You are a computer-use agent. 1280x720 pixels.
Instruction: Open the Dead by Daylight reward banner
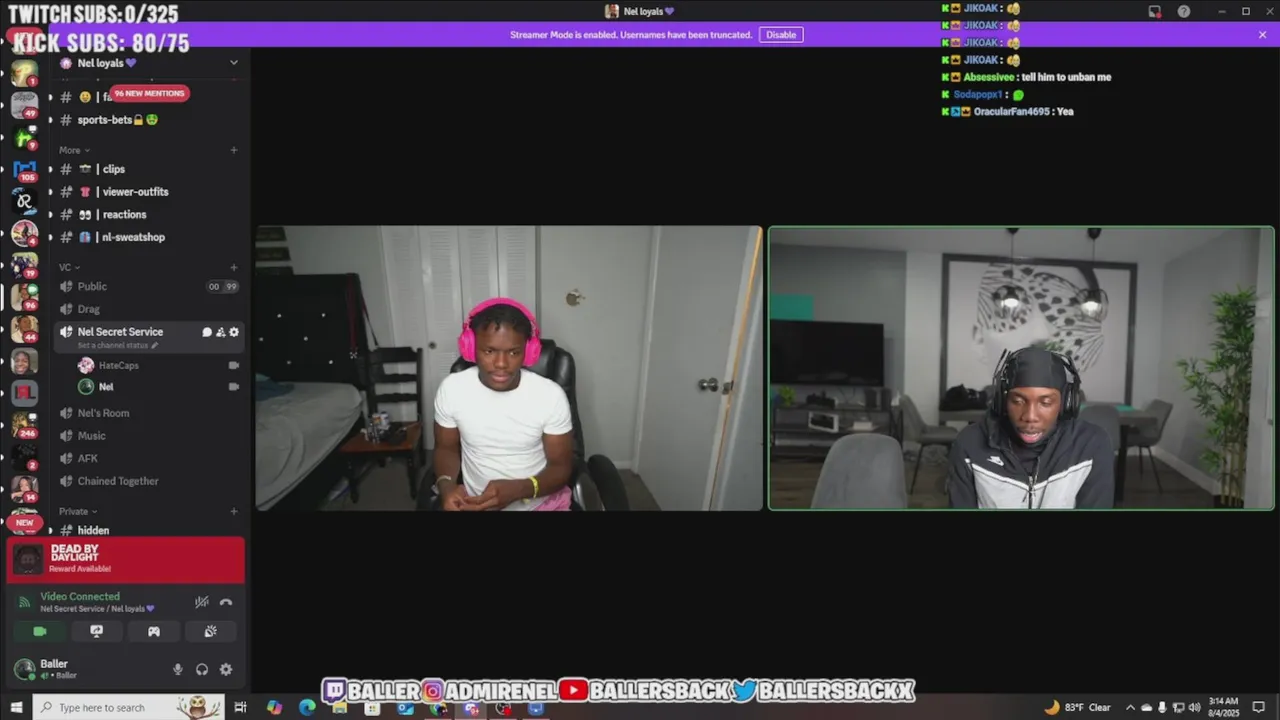(126, 560)
